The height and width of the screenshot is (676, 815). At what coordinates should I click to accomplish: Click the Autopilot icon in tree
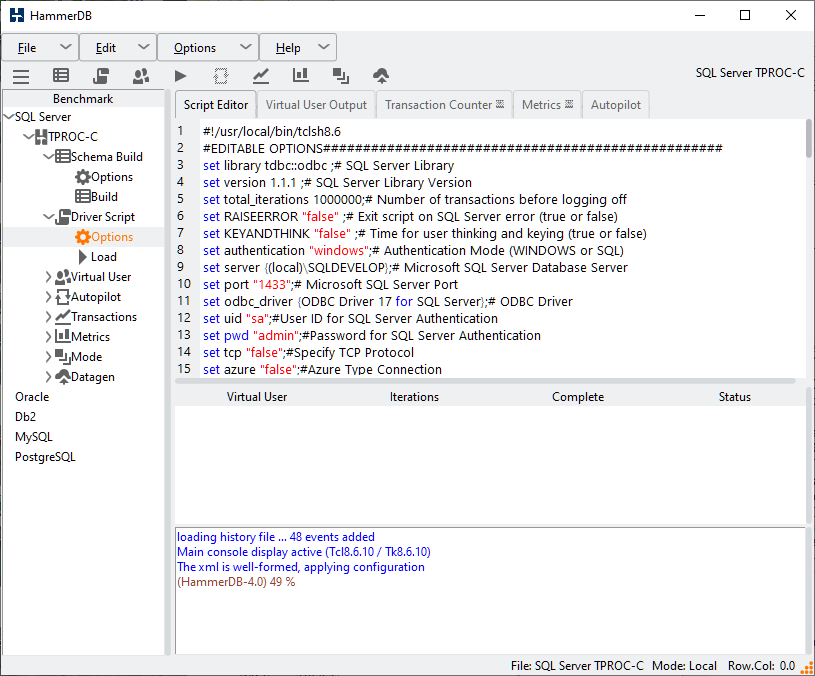pos(63,297)
